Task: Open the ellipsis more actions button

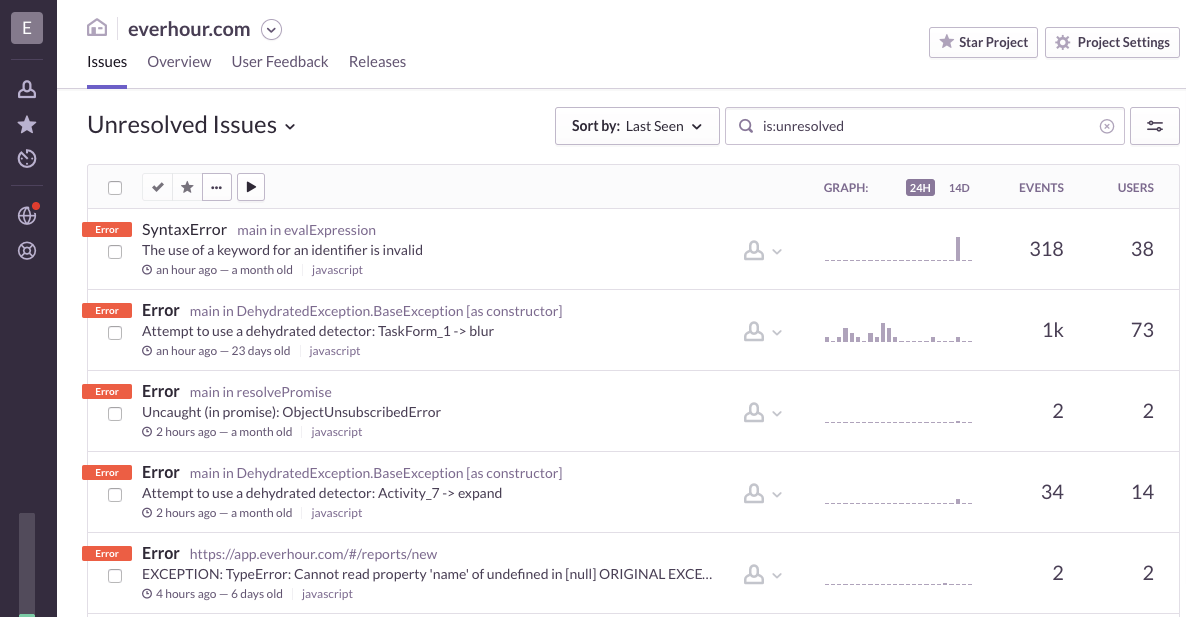Action: (x=216, y=187)
